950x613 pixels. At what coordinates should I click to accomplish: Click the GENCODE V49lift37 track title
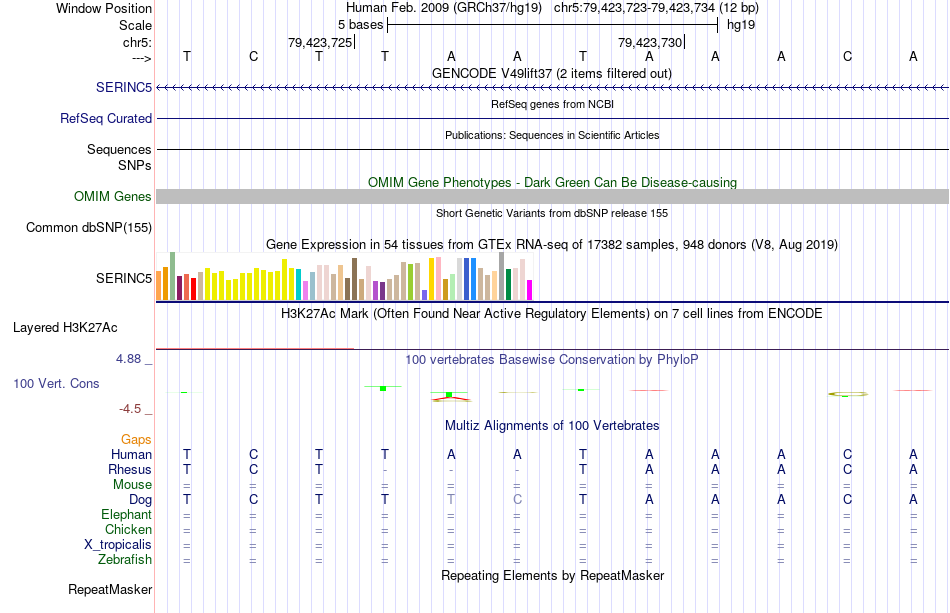(551, 73)
